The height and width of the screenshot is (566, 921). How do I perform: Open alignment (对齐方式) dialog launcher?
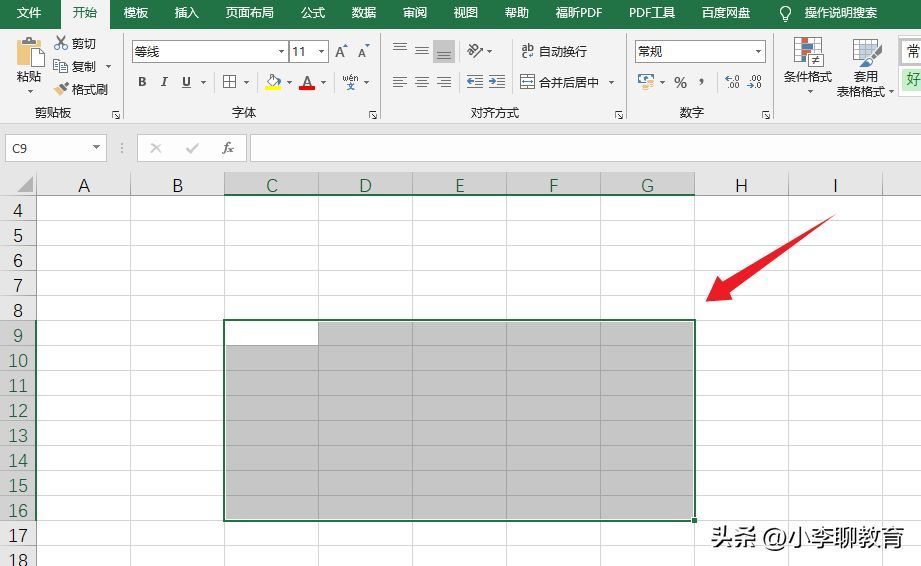(619, 115)
